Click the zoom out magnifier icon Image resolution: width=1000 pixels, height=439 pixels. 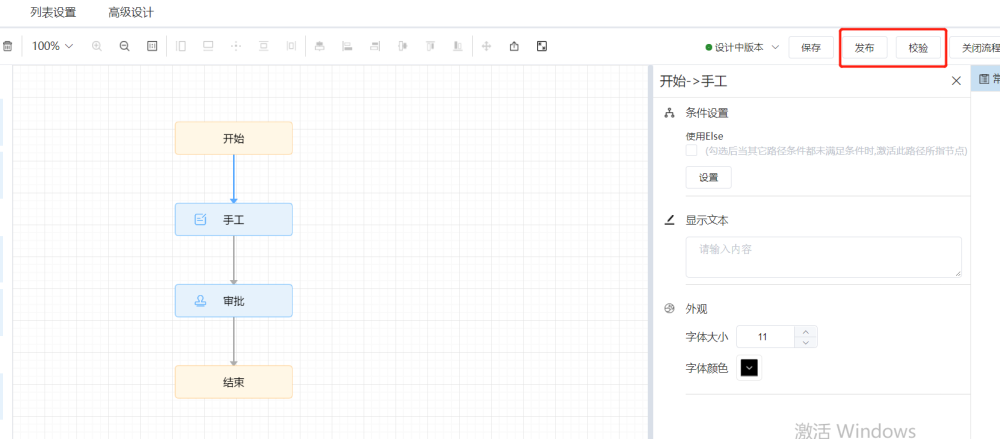[x=124, y=46]
